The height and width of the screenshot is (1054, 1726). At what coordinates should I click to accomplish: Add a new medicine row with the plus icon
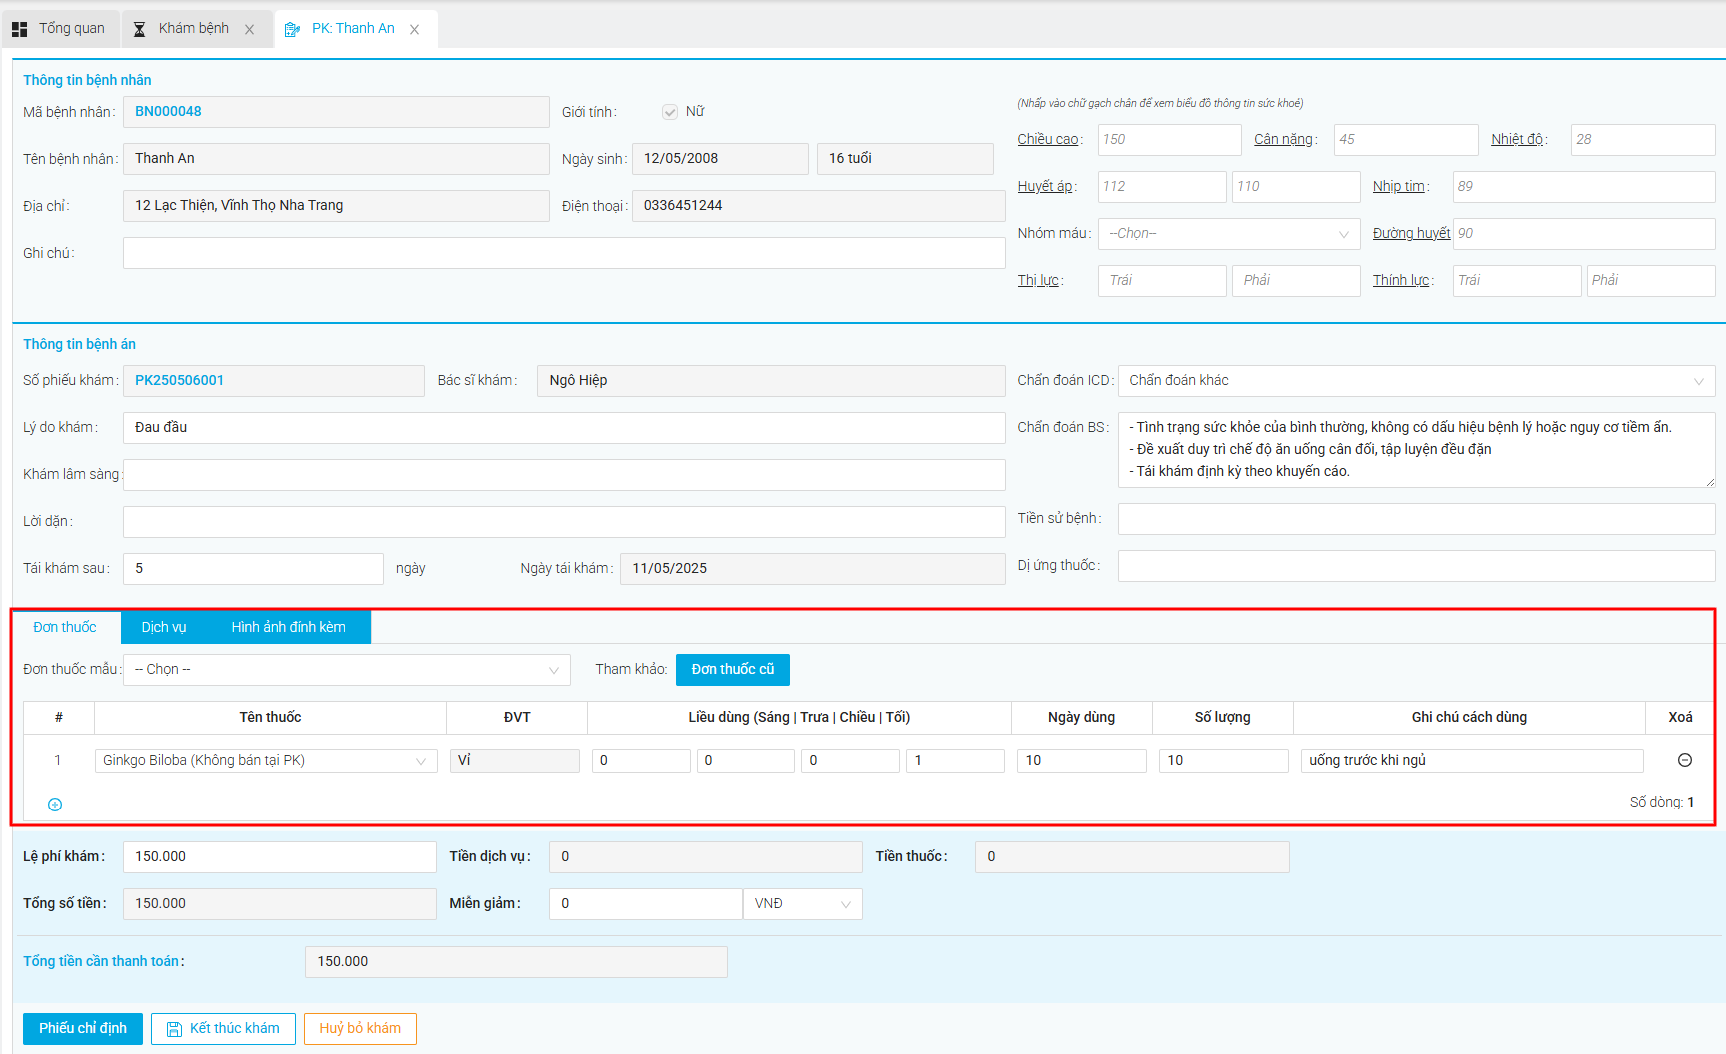pos(55,804)
